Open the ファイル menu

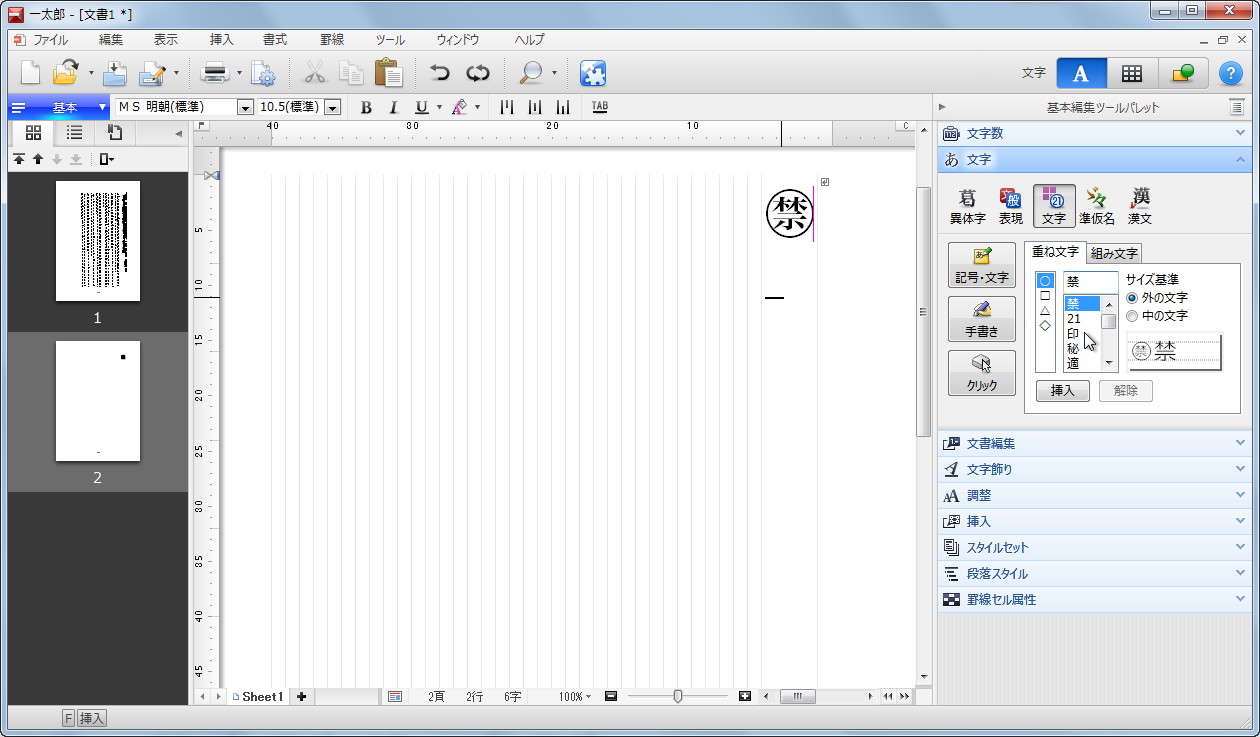[50, 40]
